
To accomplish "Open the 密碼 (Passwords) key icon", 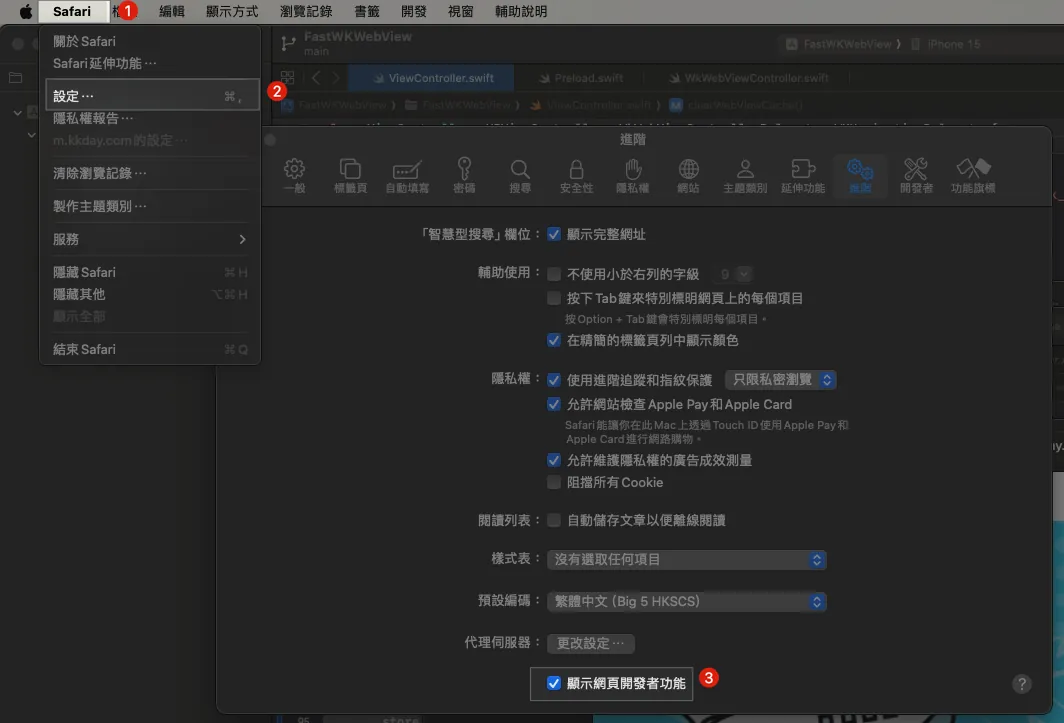I will [x=464, y=175].
